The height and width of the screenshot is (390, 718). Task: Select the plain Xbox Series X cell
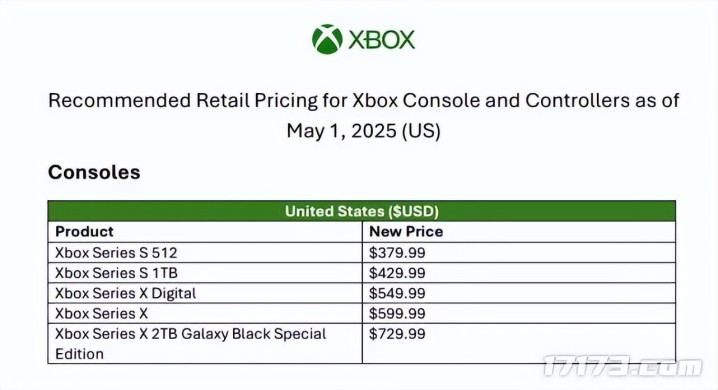click(x=205, y=314)
